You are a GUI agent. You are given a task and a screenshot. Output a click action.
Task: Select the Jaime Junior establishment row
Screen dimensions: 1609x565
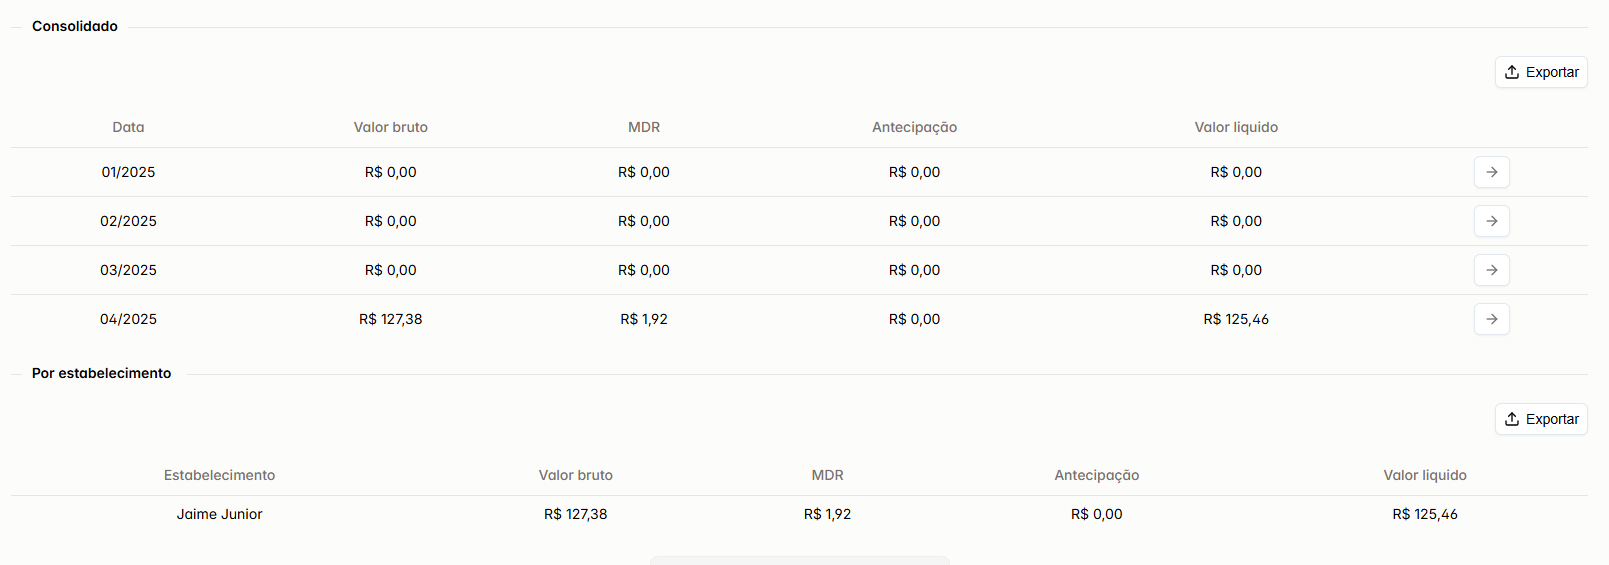pyautogui.click(x=799, y=514)
